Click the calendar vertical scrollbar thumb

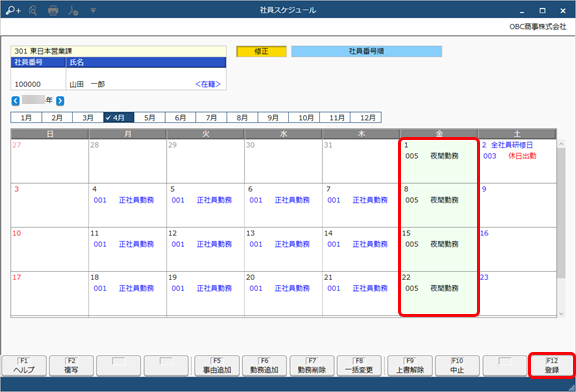coord(561,213)
